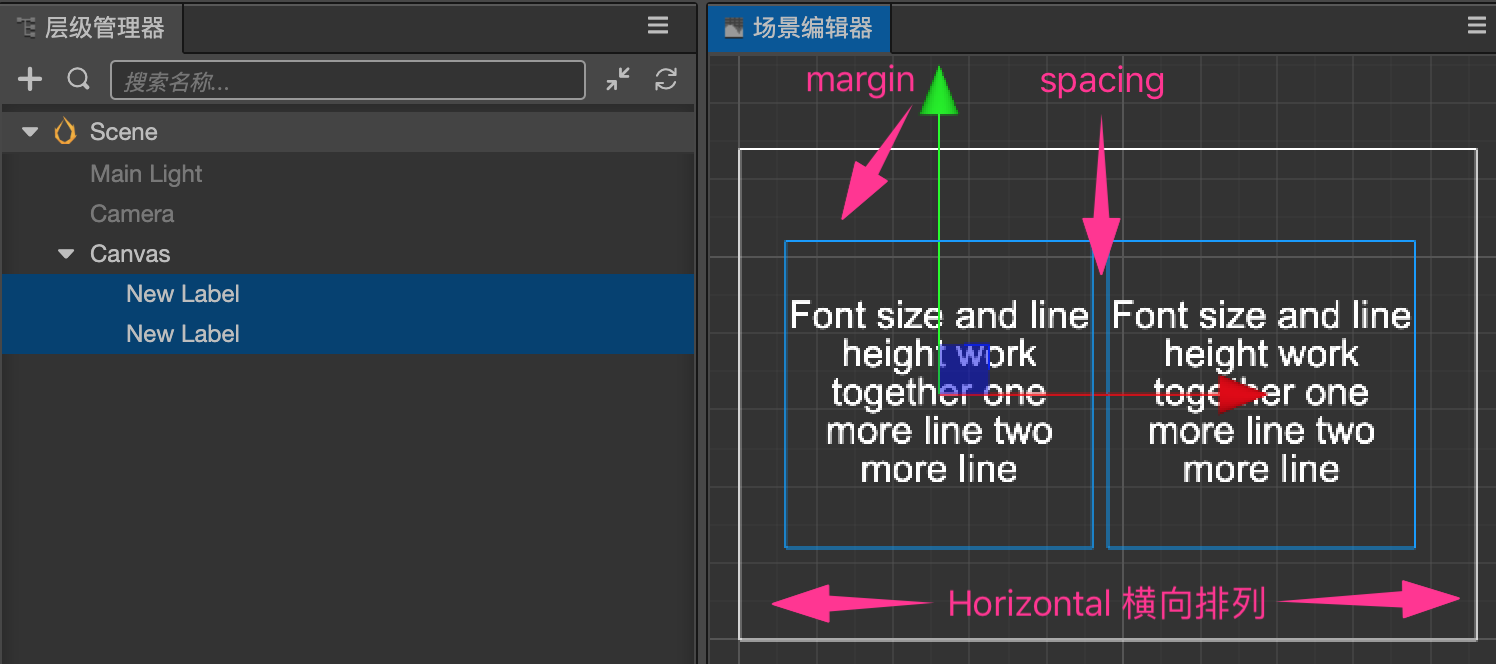The image size is (1496, 664).
Task: Switch to the 场景编辑器 tab
Action: coord(799,28)
